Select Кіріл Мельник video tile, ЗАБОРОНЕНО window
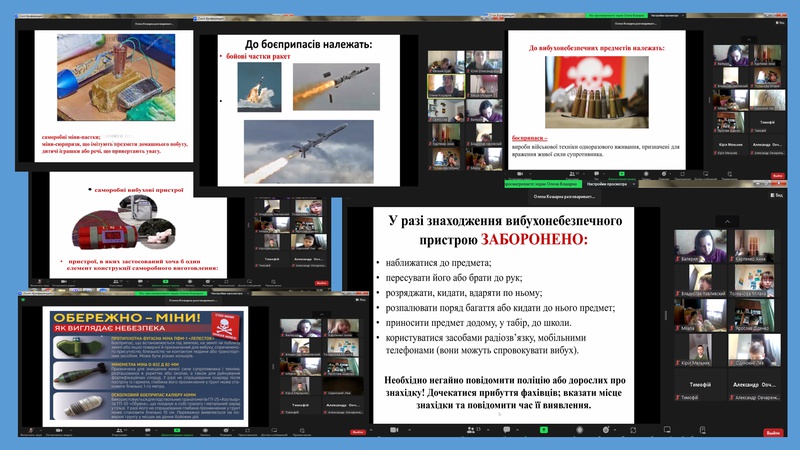 click(x=701, y=350)
